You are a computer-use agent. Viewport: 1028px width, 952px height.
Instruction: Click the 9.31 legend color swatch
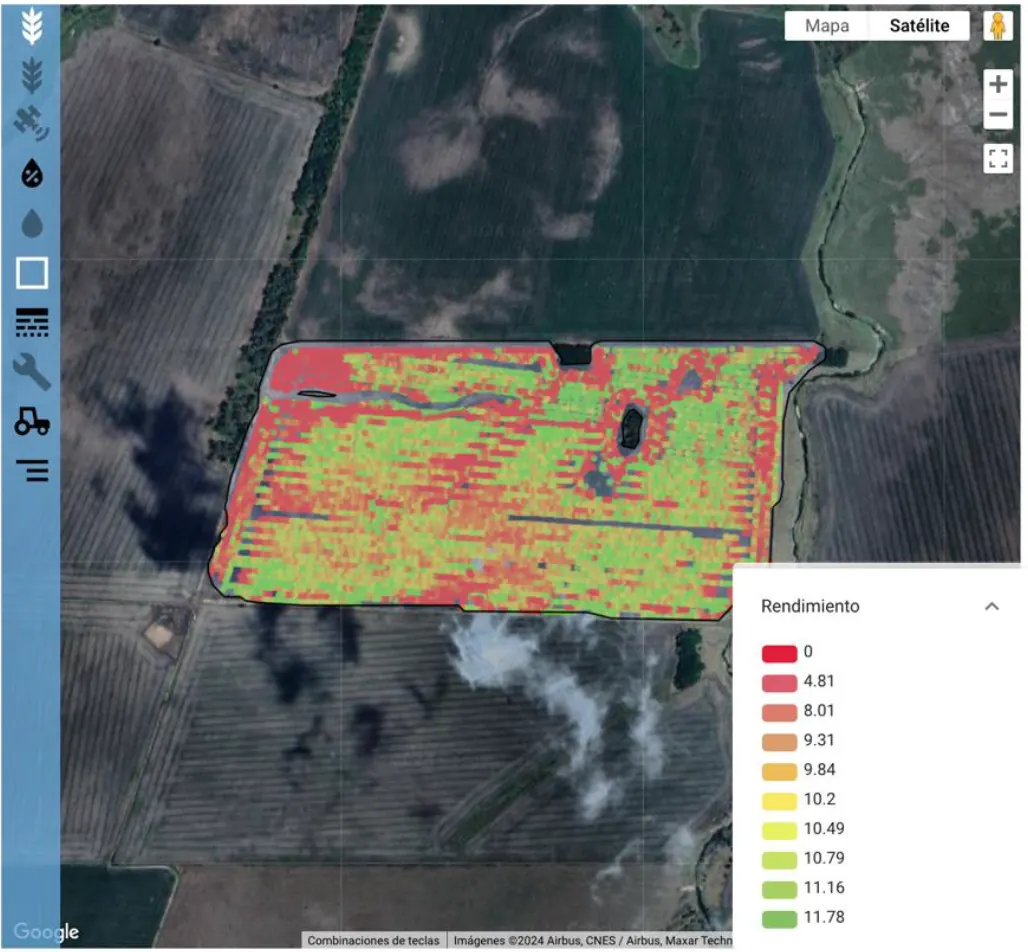[779, 742]
